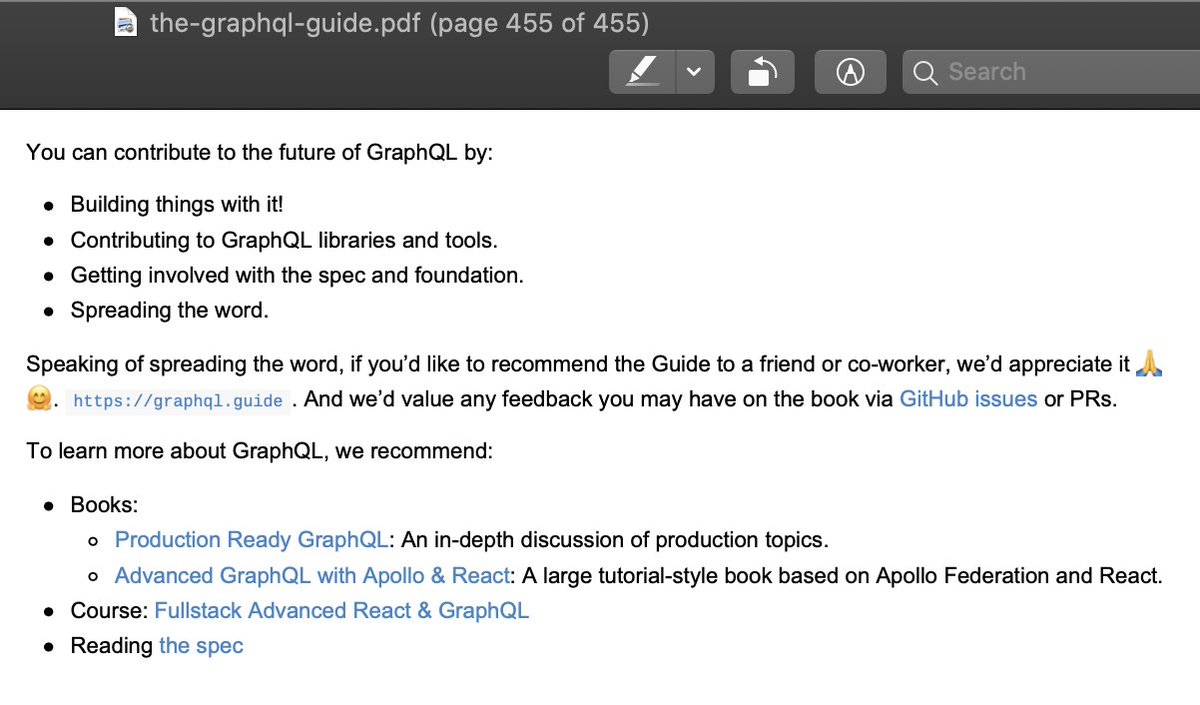Click 'Getting involved with the spec and foundation.'

pos(297,275)
